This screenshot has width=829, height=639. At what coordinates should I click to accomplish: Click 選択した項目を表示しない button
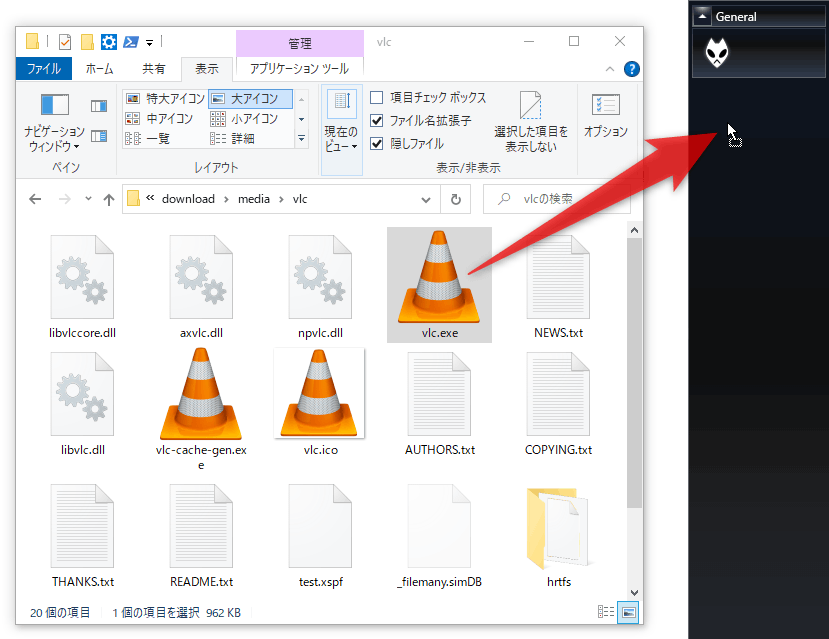[x=531, y=122]
